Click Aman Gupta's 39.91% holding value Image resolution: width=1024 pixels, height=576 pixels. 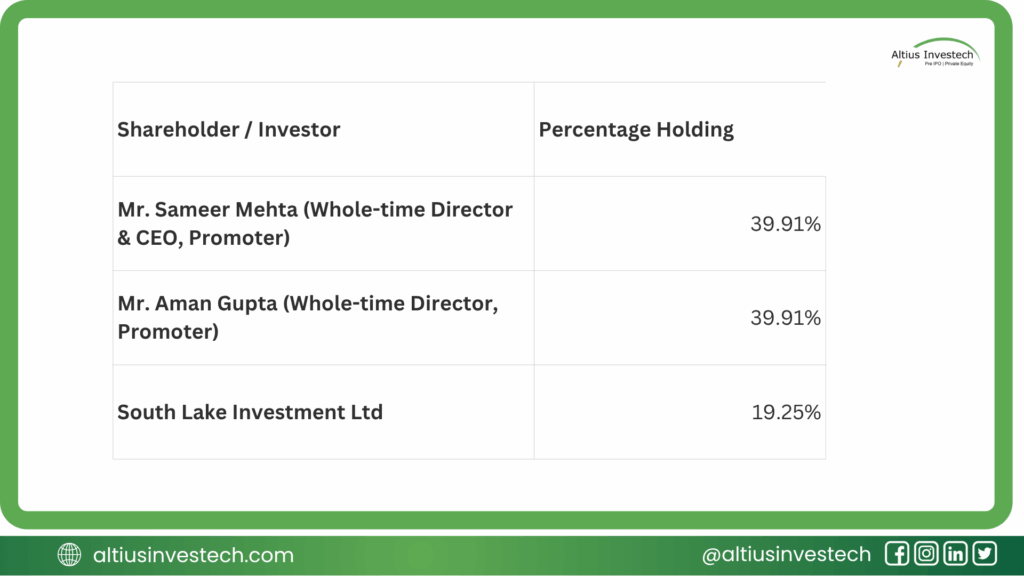(x=785, y=319)
